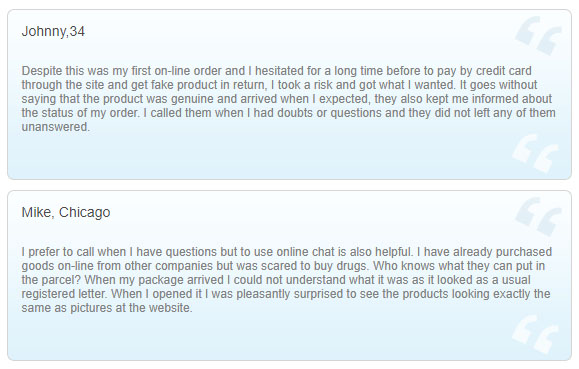Click the bottom quote mark icon in Johnny's testimonial
The image size is (579, 369).
(x=535, y=153)
